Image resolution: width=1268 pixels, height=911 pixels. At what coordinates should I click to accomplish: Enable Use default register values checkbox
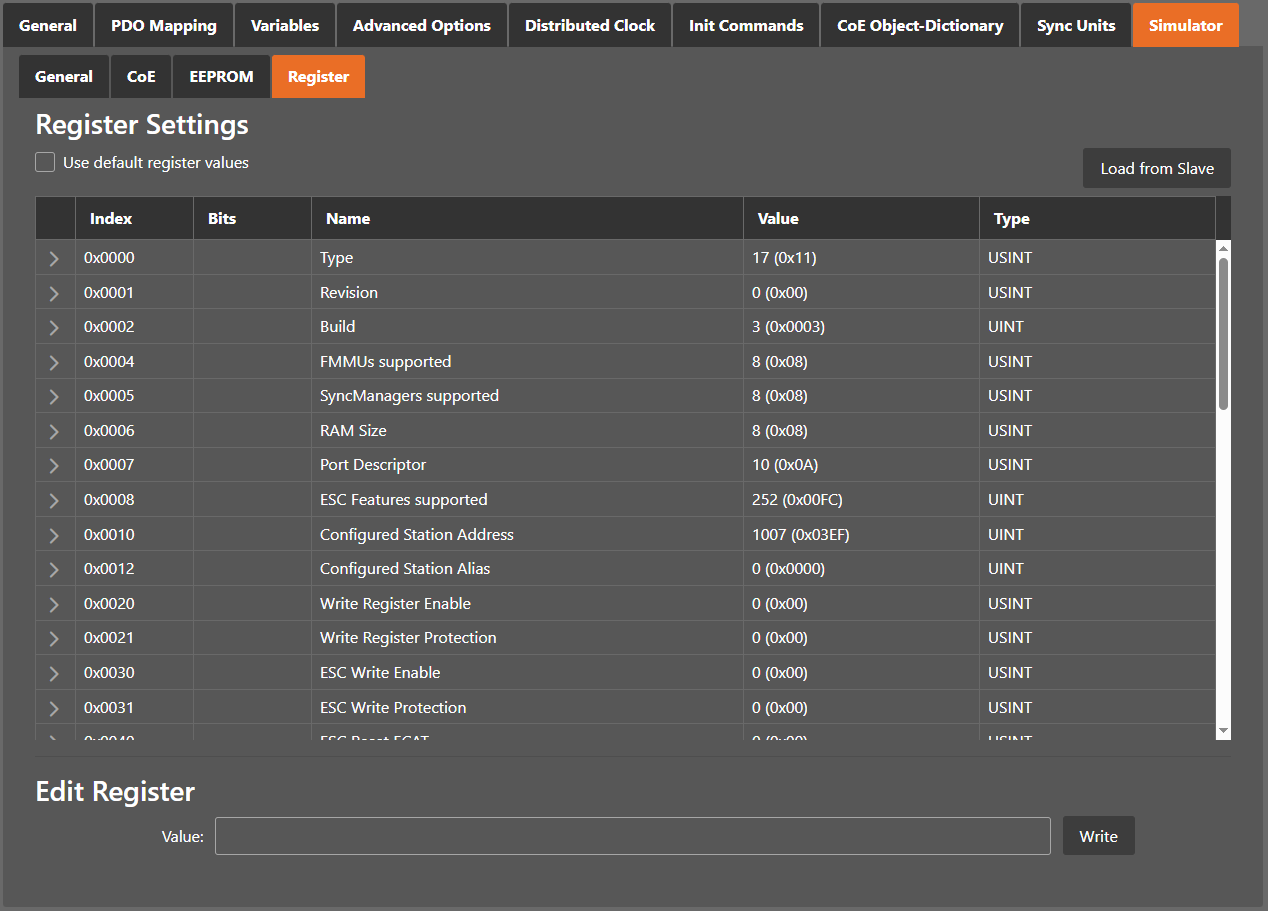(x=45, y=162)
